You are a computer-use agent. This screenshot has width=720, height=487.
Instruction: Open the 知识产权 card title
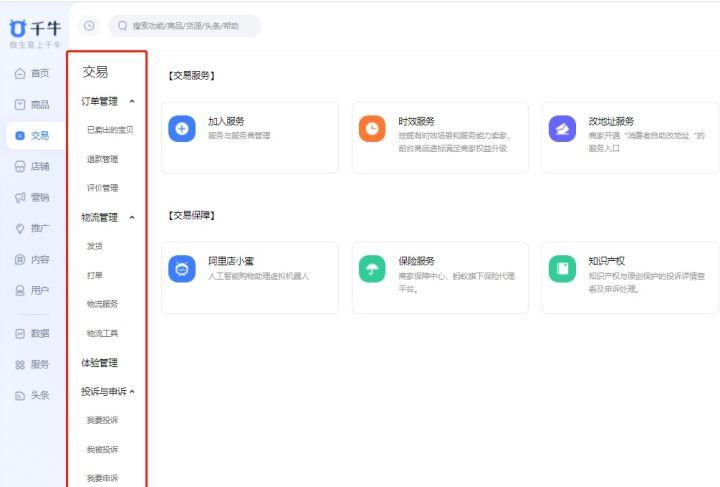607,261
